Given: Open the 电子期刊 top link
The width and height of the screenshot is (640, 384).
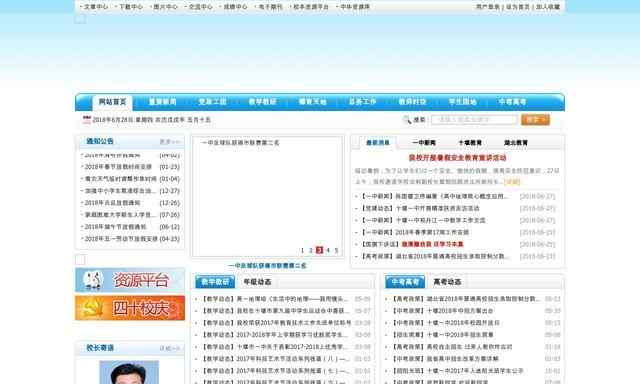Looking at the screenshot, I should tap(270, 7).
